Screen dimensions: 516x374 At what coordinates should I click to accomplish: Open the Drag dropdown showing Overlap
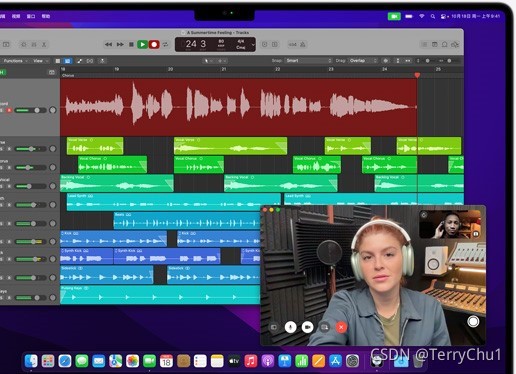point(363,61)
